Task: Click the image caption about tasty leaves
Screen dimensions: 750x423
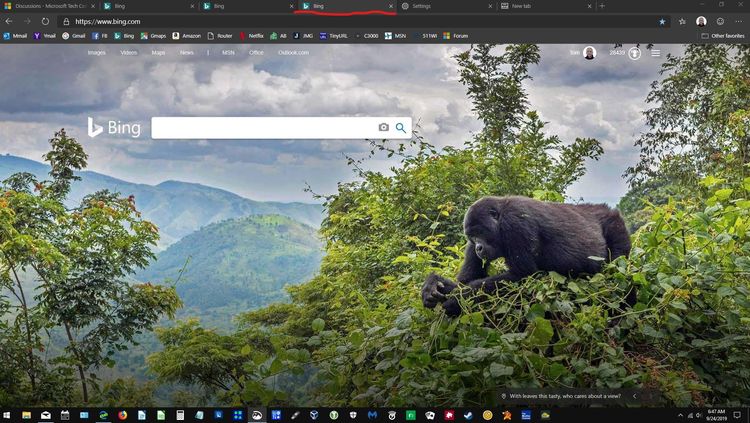Action: click(565, 396)
